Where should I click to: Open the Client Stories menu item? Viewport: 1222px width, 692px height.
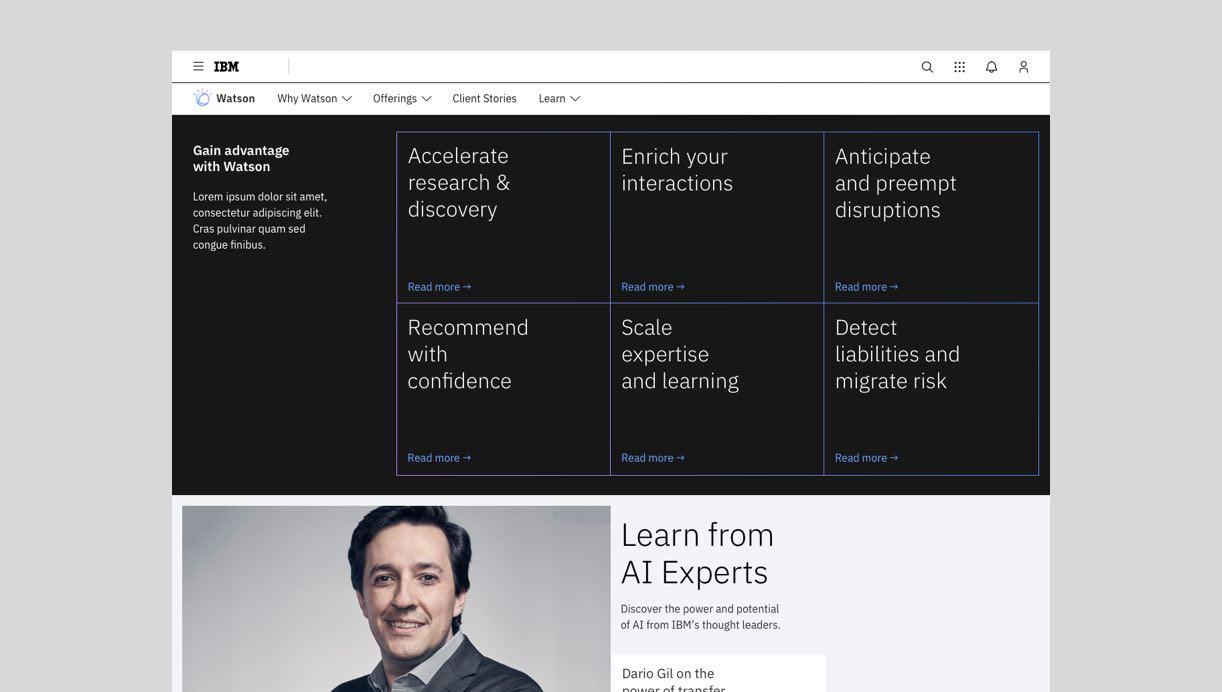click(x=484, y=98)
